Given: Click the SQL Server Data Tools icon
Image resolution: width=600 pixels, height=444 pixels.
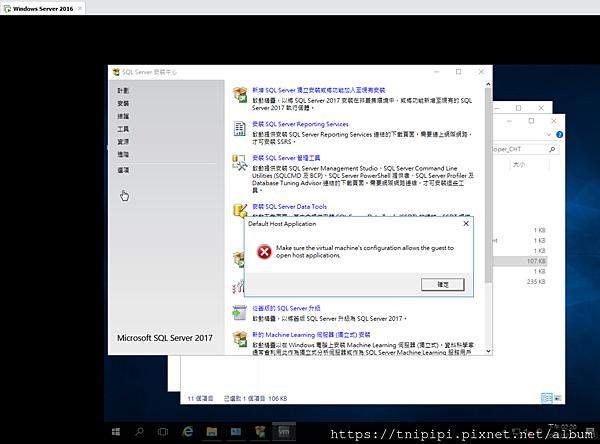Looking at the screenshot, I should point(240,210).
